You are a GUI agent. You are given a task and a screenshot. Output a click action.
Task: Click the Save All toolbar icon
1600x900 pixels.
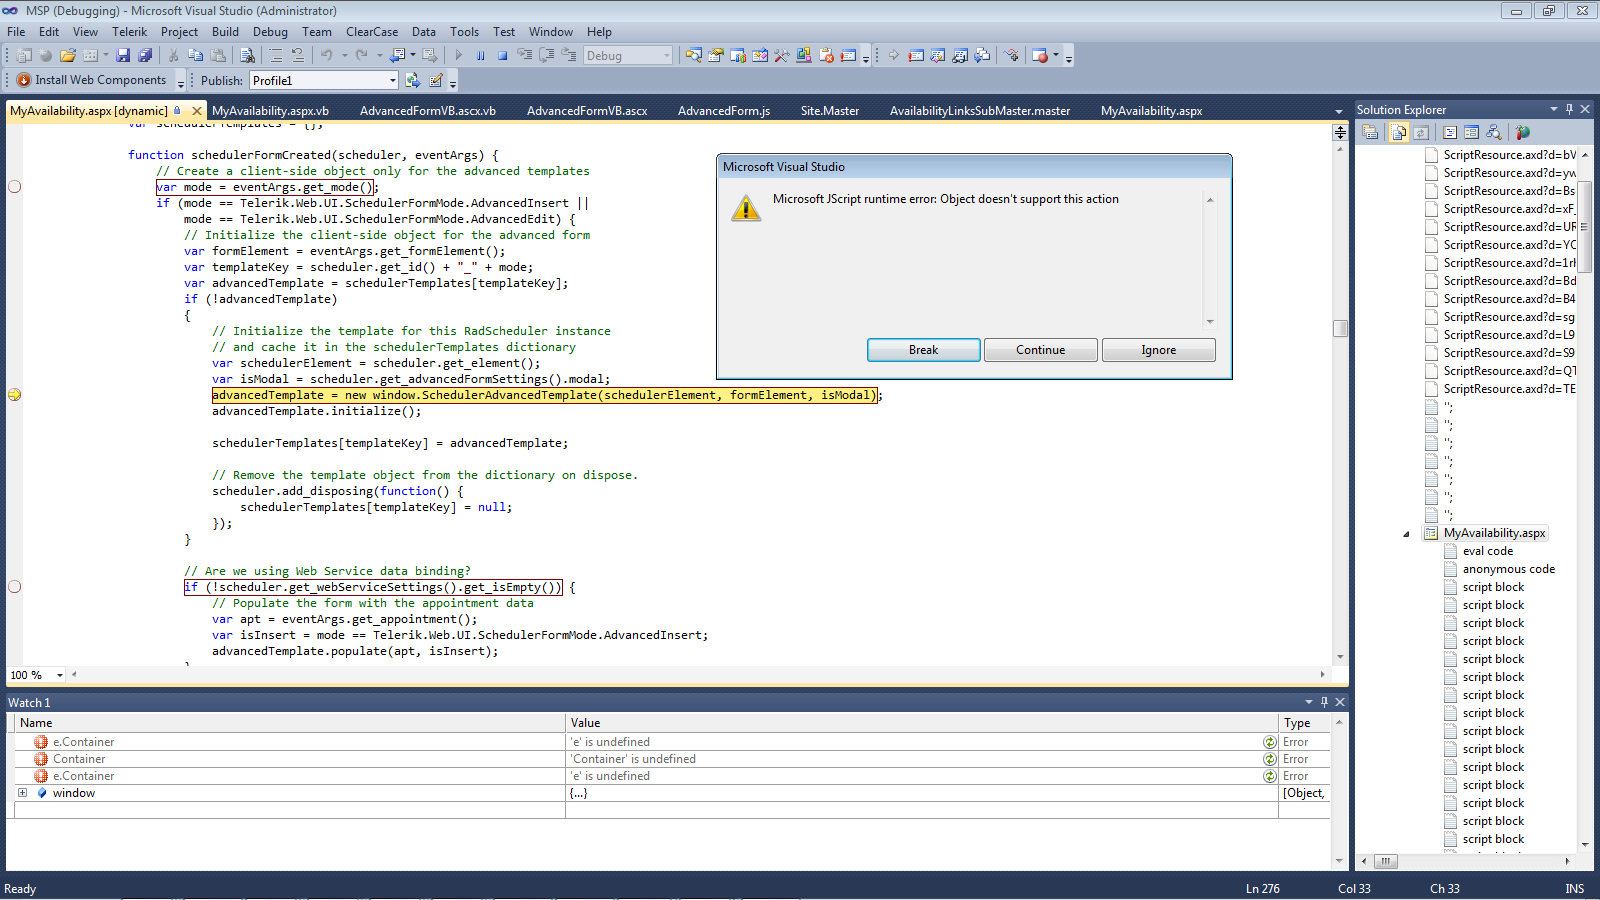[145, 56]
